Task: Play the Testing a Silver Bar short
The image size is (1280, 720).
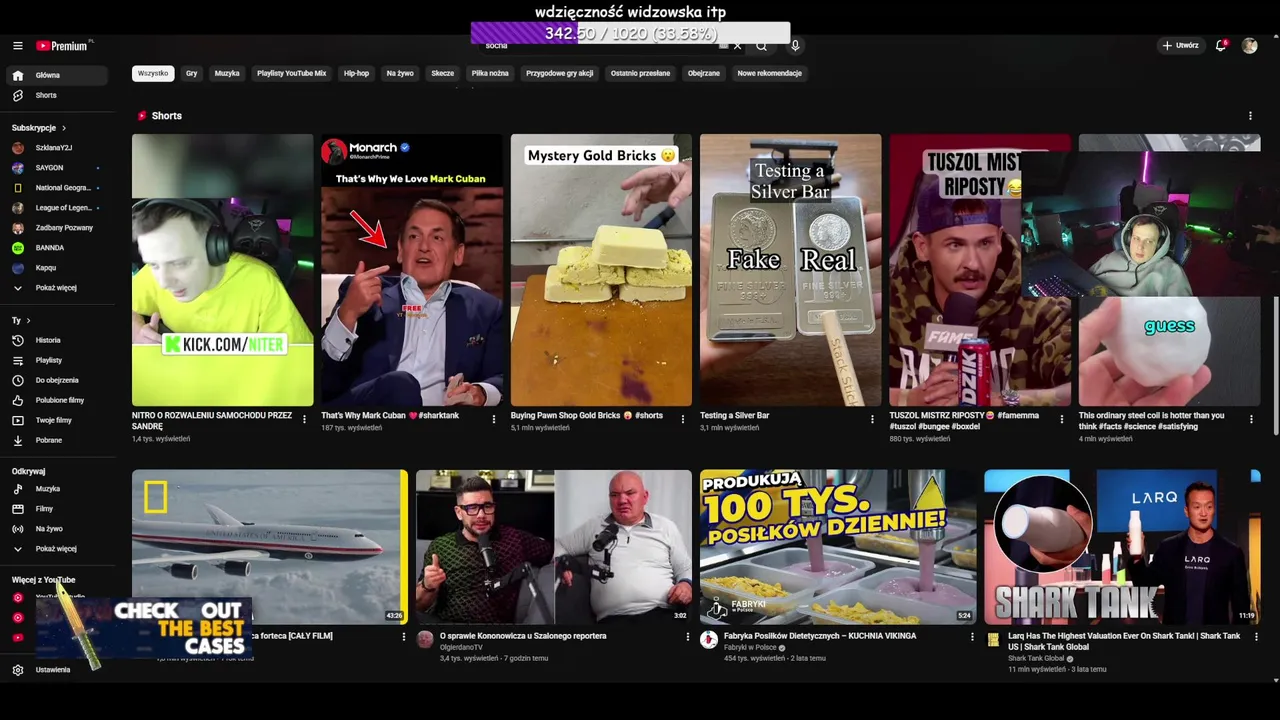Action: (790, 270)
